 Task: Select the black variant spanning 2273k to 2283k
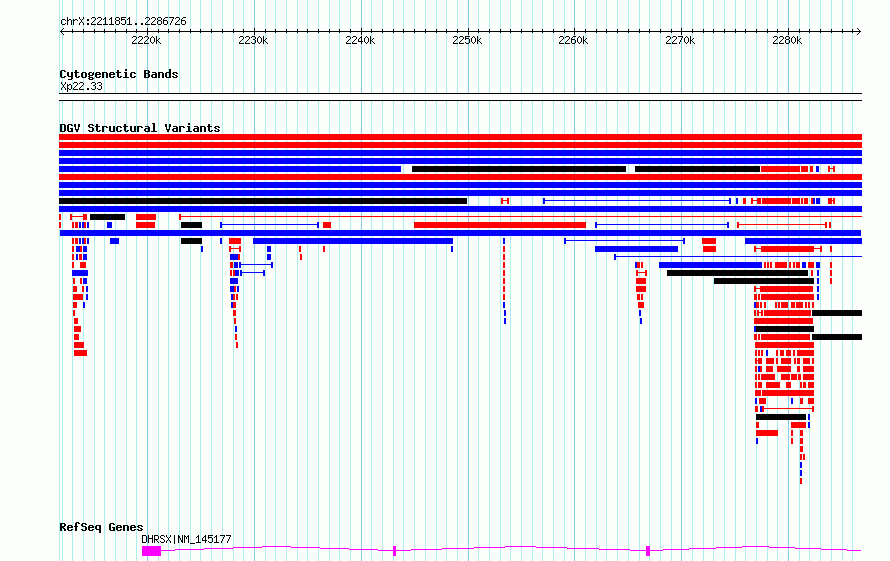click(764, 281)
